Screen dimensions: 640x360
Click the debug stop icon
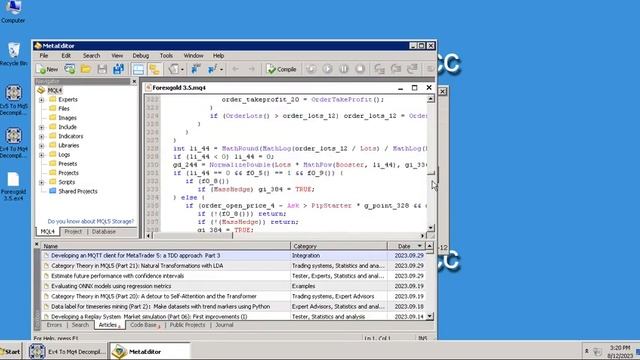[x=360, y=69]
